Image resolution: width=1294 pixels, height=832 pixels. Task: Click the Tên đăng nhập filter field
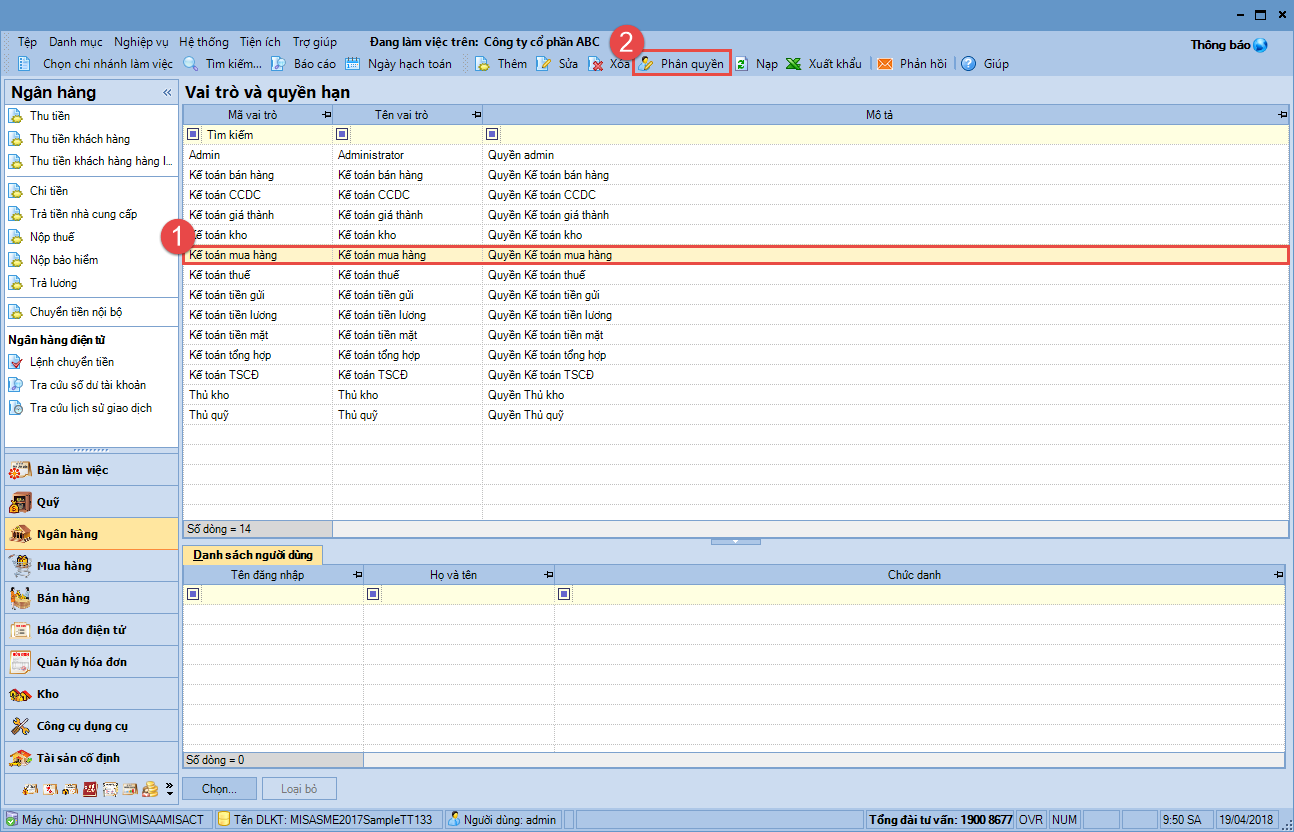click(280, 594)
